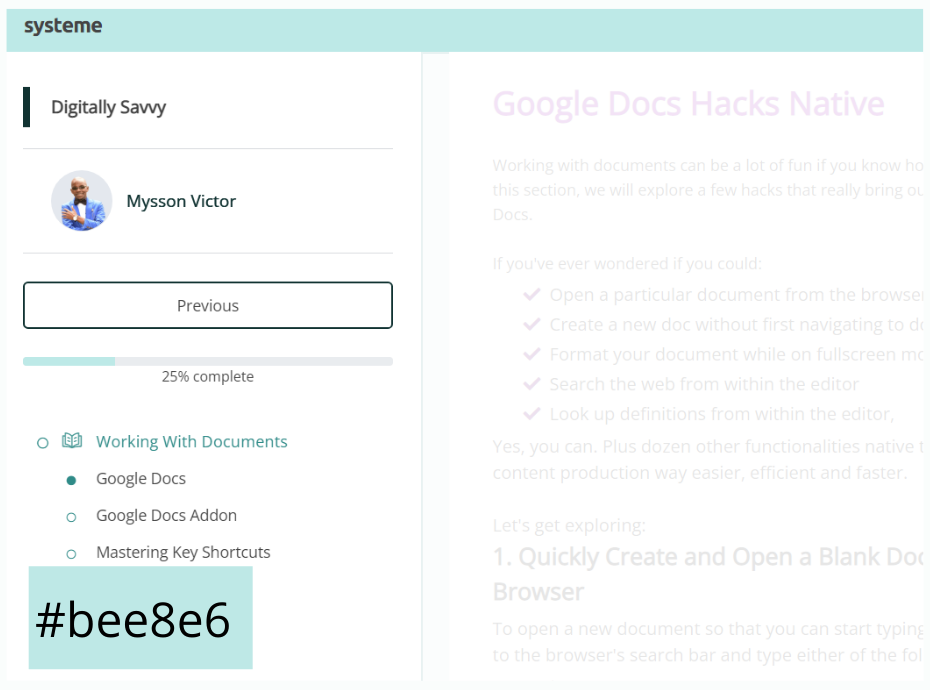Select text 'If you've ever wondered if you could:'
The width and height of the screenshot is (930, 690).
(627, 263)
